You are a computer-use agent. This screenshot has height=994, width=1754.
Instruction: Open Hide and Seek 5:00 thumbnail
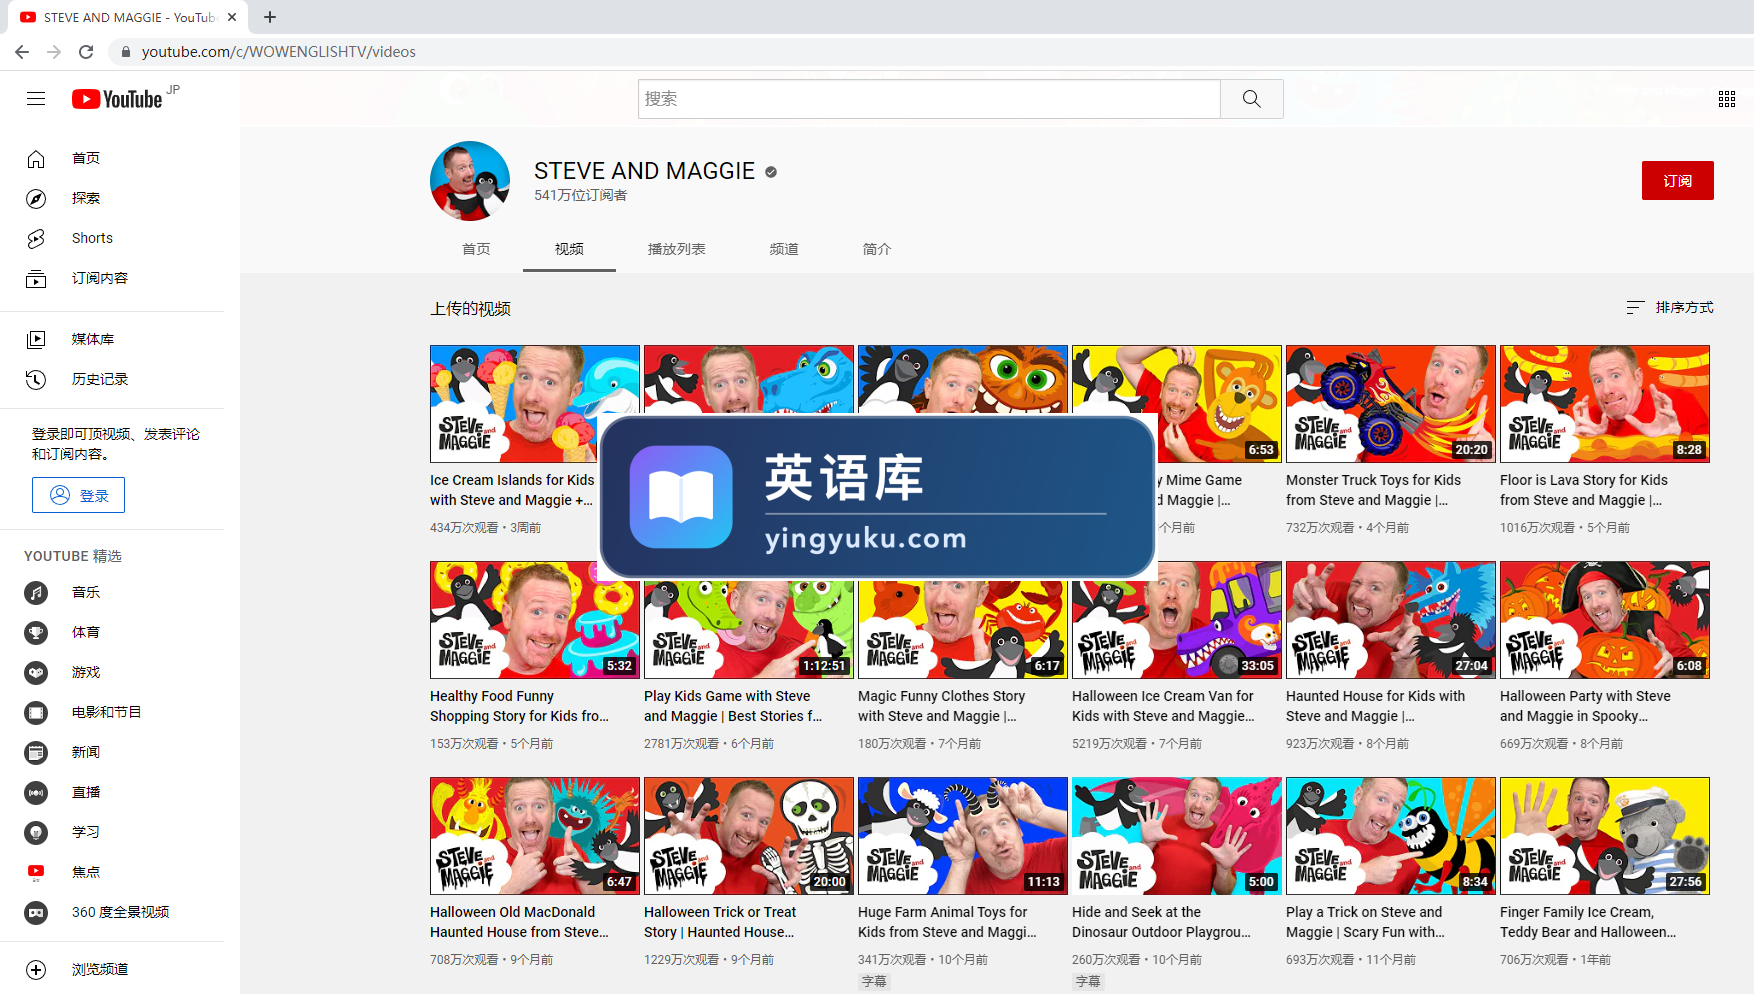coord(1177,836)
